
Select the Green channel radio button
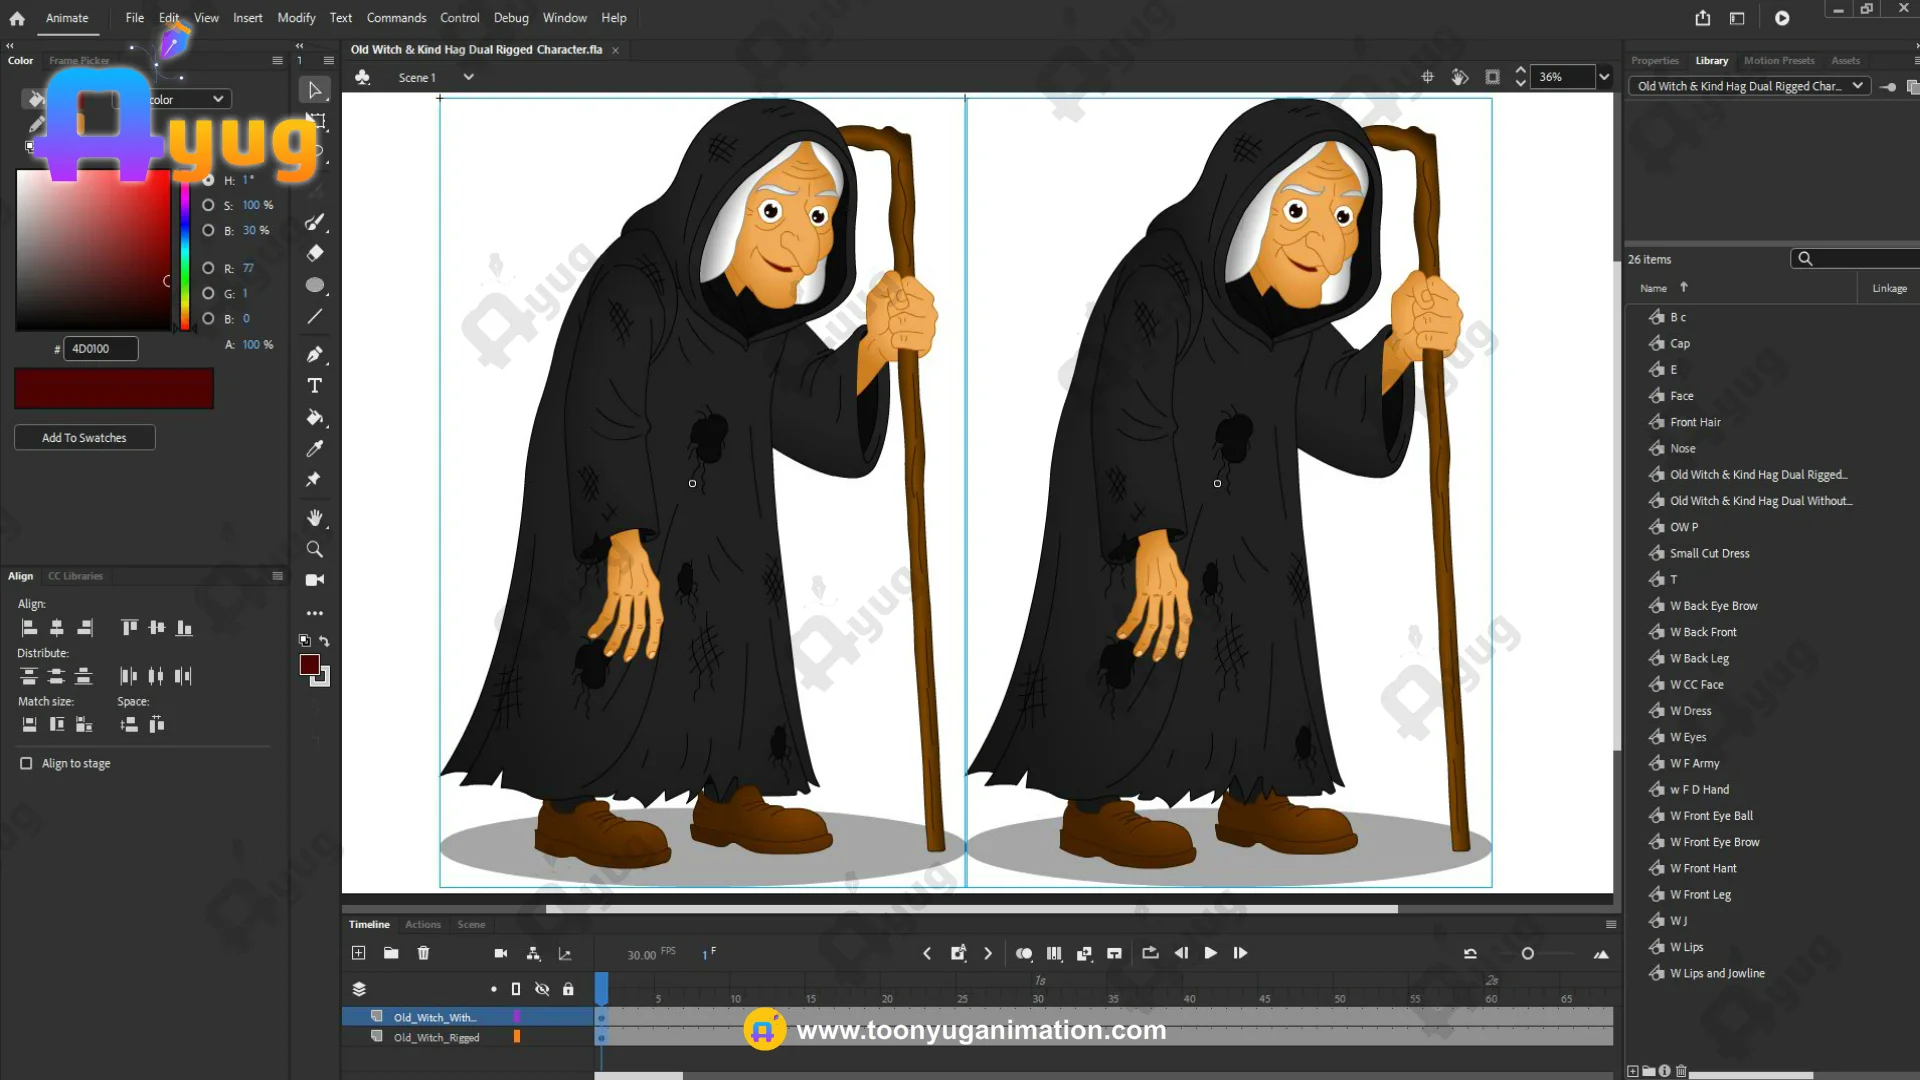208,294
